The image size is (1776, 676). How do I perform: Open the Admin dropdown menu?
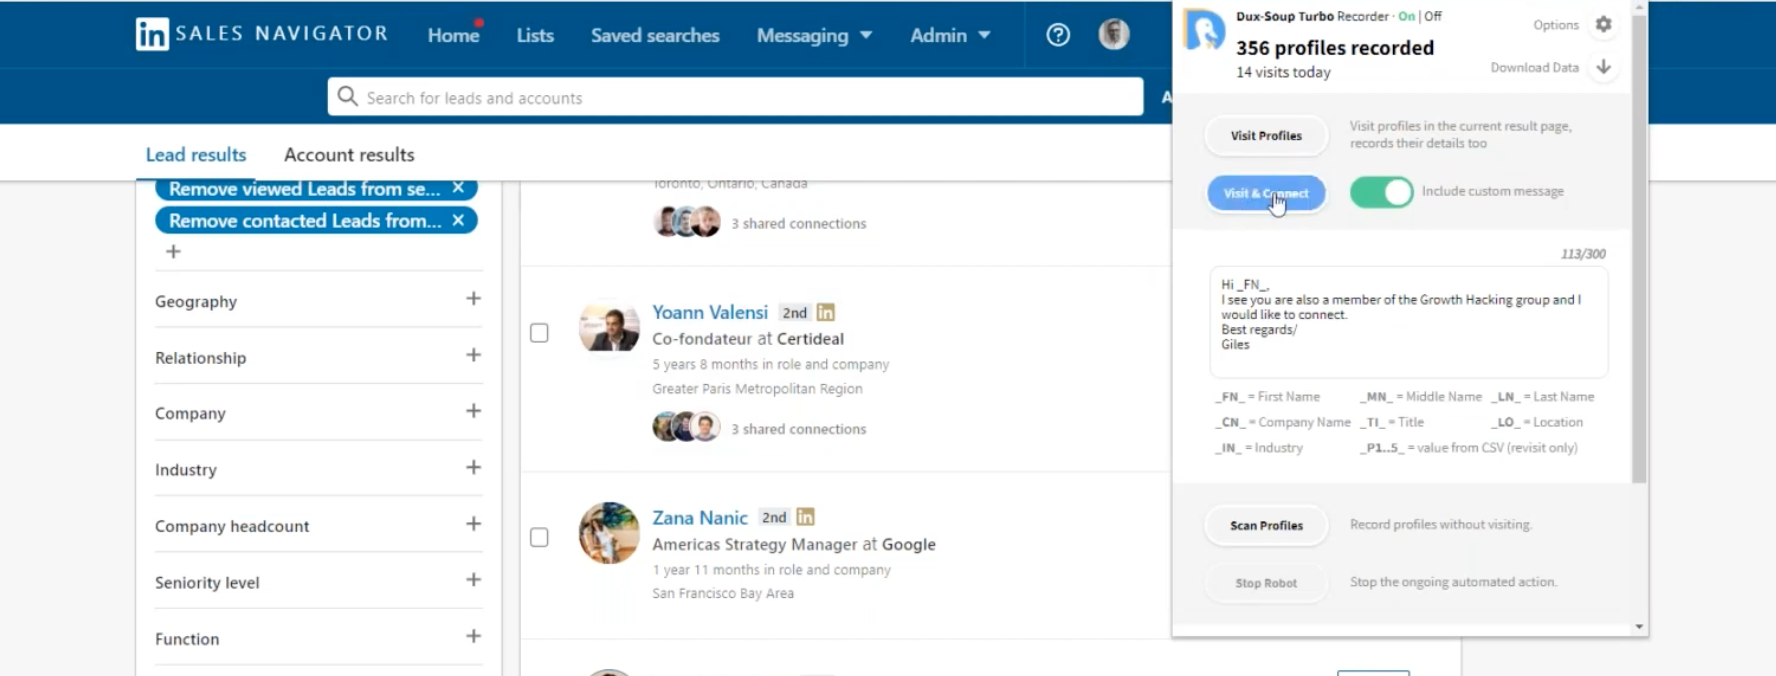click(x=950, y=35)
